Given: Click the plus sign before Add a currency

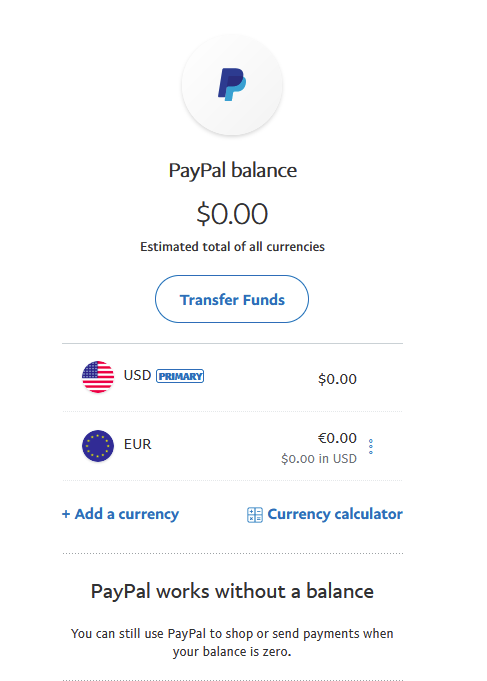Looking at the screenshot, I should tap(66, 514).
